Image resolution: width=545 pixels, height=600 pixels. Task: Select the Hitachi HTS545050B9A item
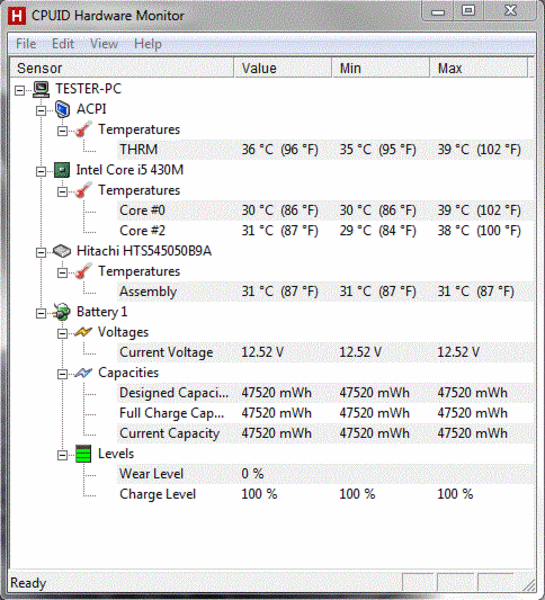click(144, 251)
